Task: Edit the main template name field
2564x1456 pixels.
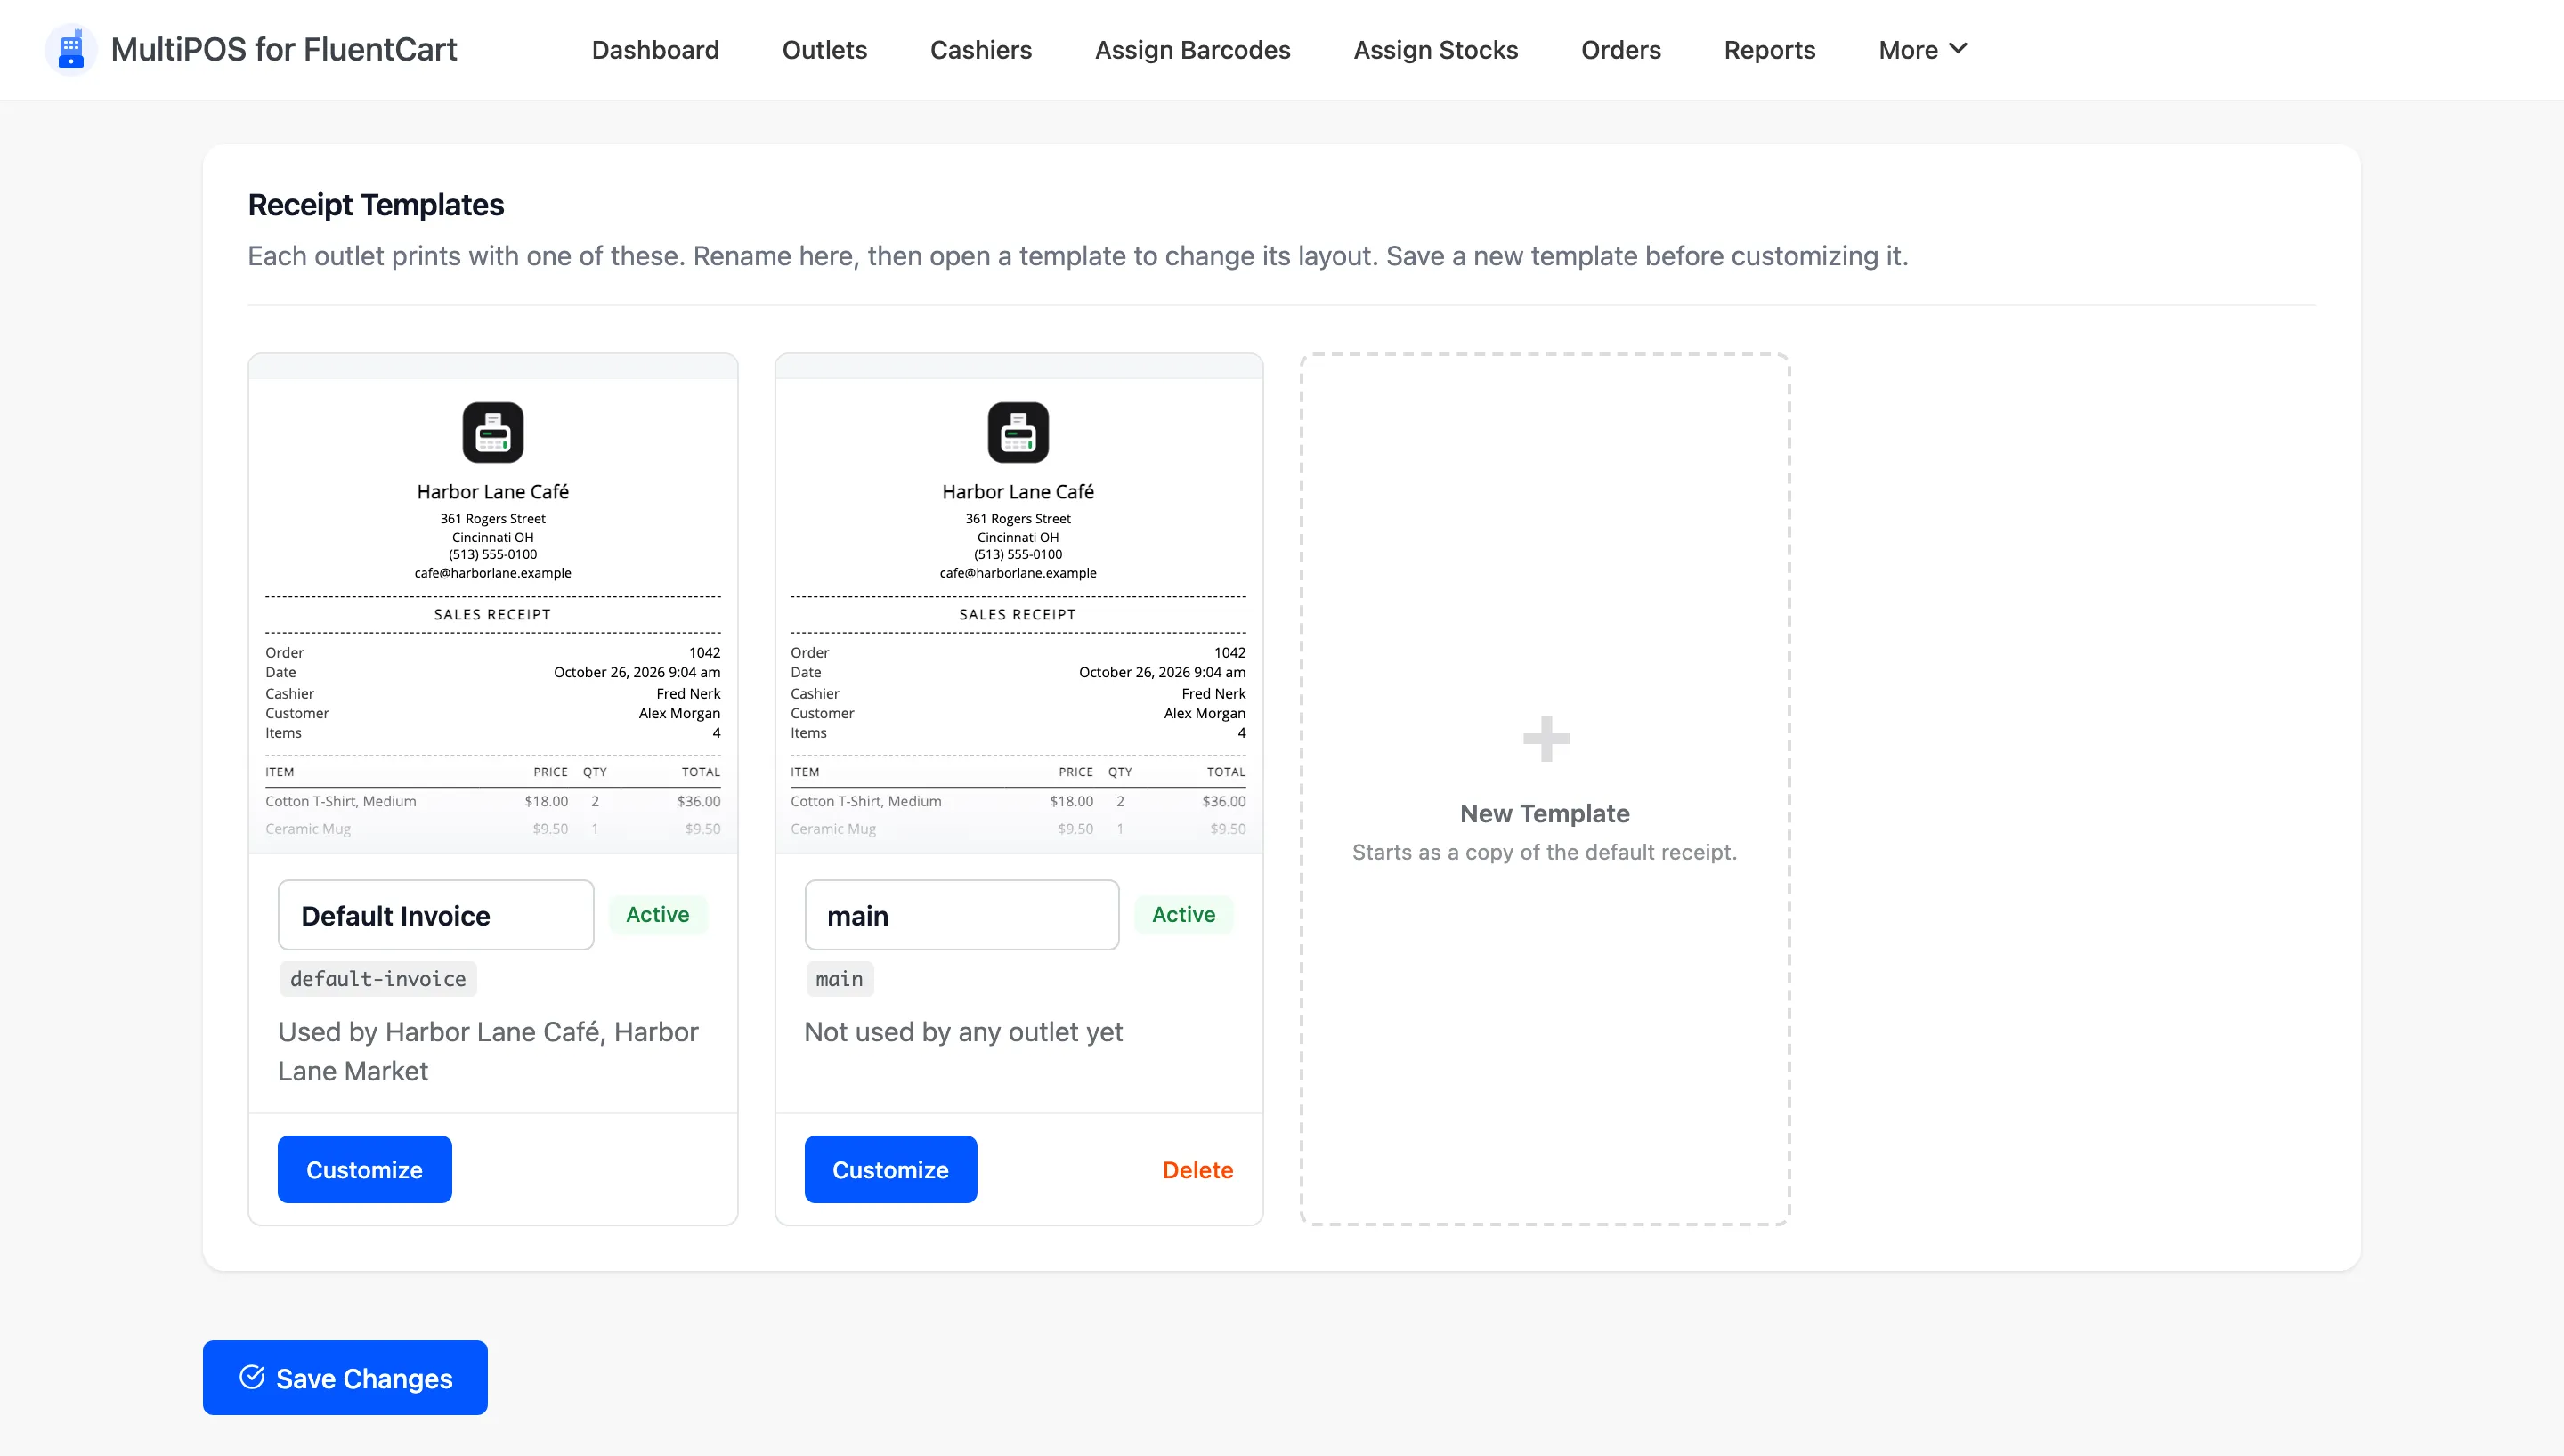Action: point(961,915)
